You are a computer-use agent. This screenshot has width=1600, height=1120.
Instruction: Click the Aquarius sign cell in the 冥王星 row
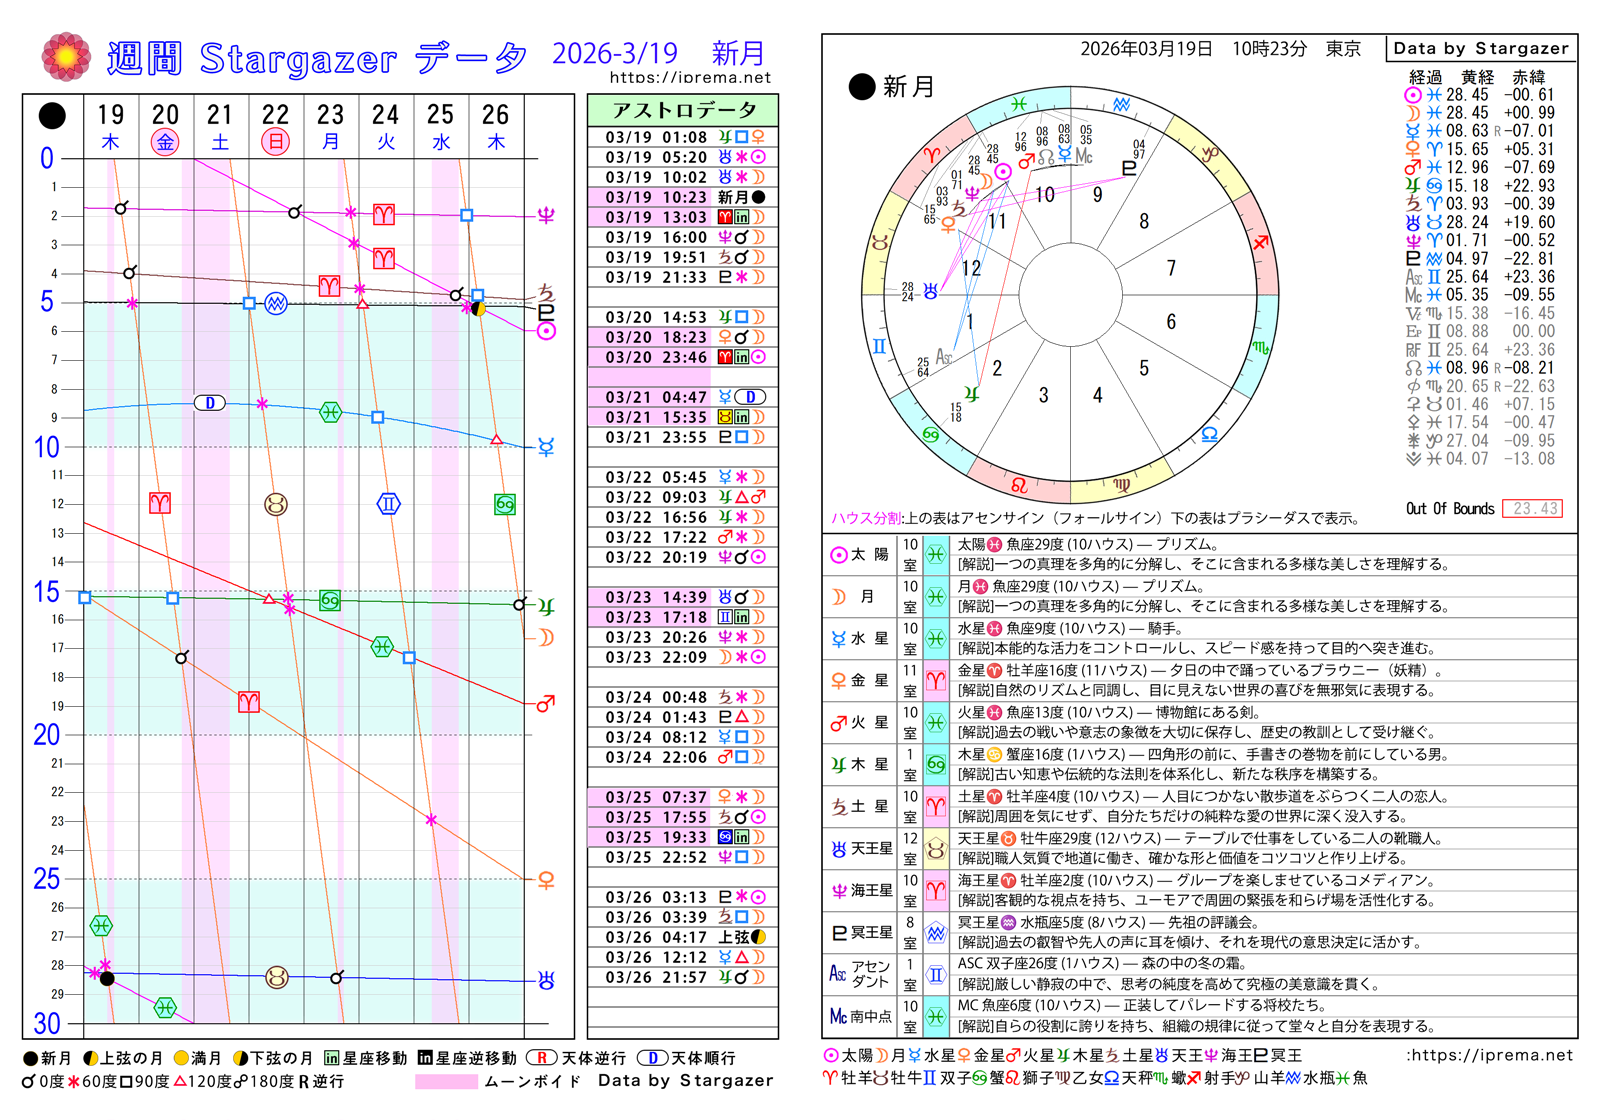(x=935, y=932)
